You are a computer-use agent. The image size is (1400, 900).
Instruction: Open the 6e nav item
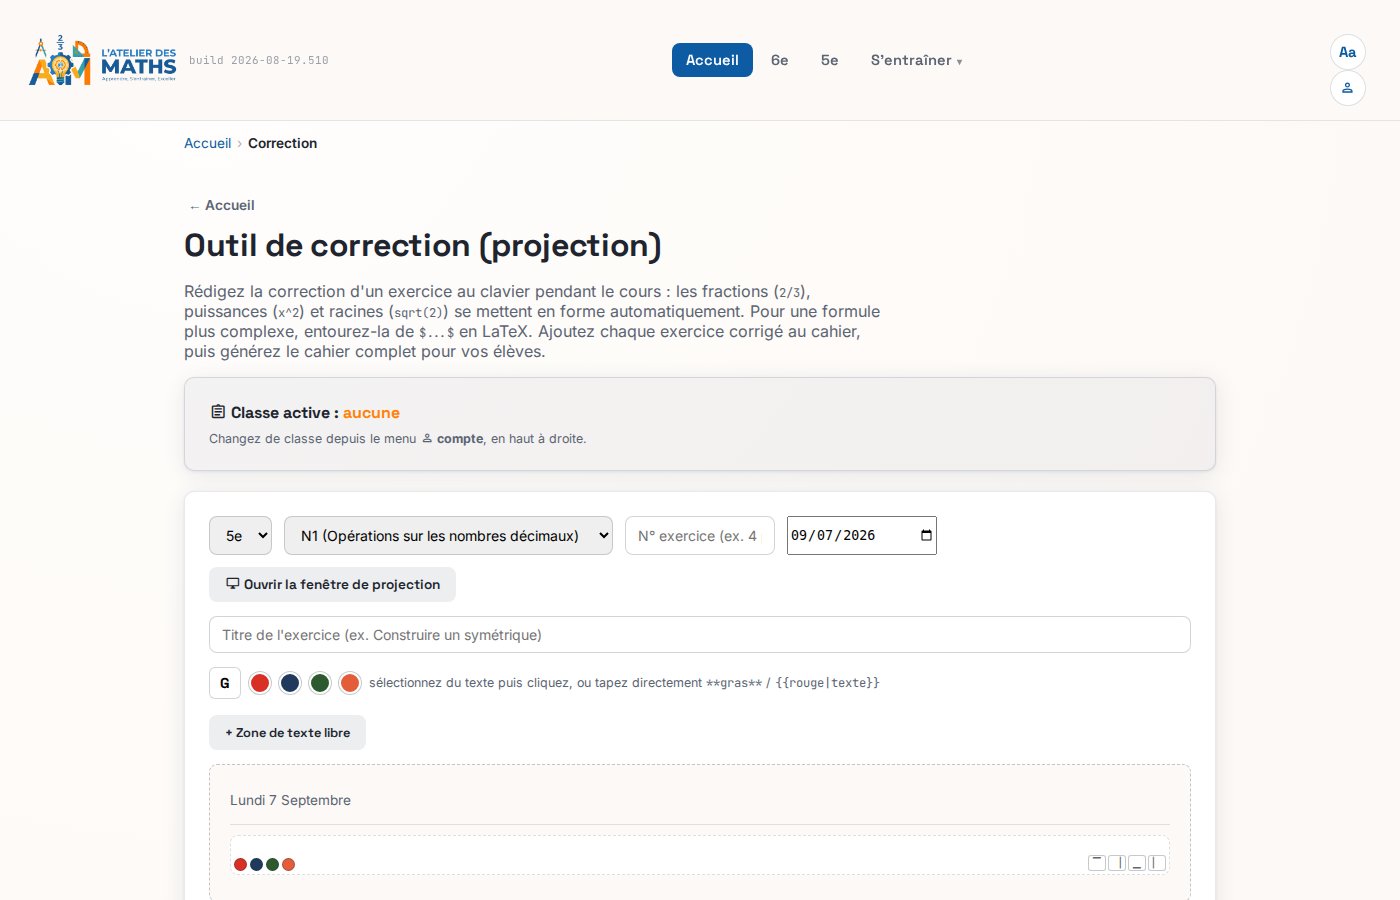tap(779, 60)
